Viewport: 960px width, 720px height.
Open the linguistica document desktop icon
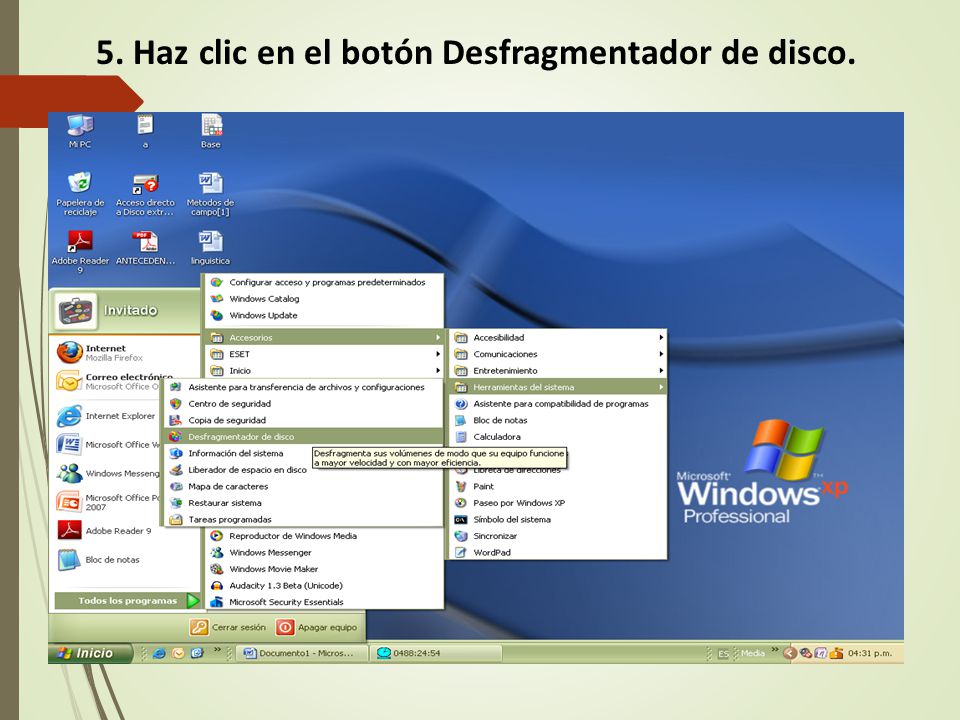[x=210, y=247]
